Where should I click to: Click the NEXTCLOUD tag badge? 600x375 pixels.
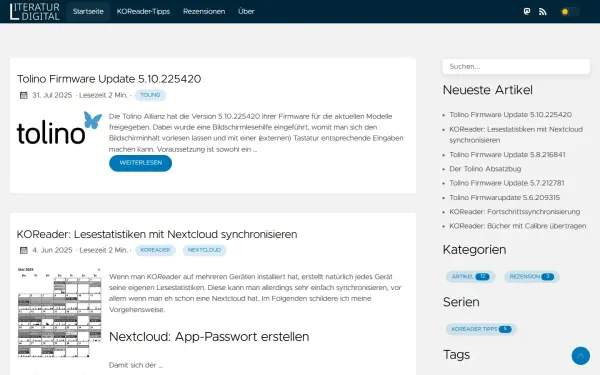(x=204, y=250)
